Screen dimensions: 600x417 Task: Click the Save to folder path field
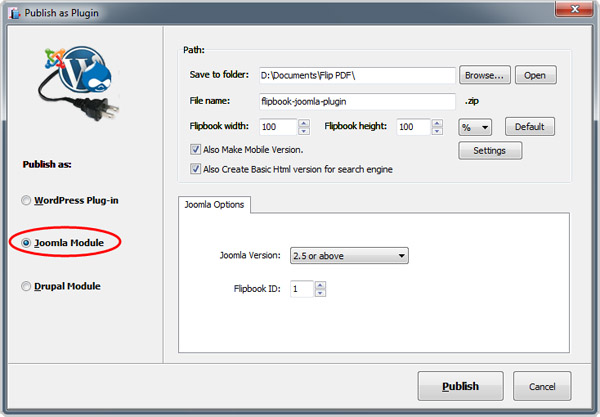pyautogui.click(x=356, y=76)
